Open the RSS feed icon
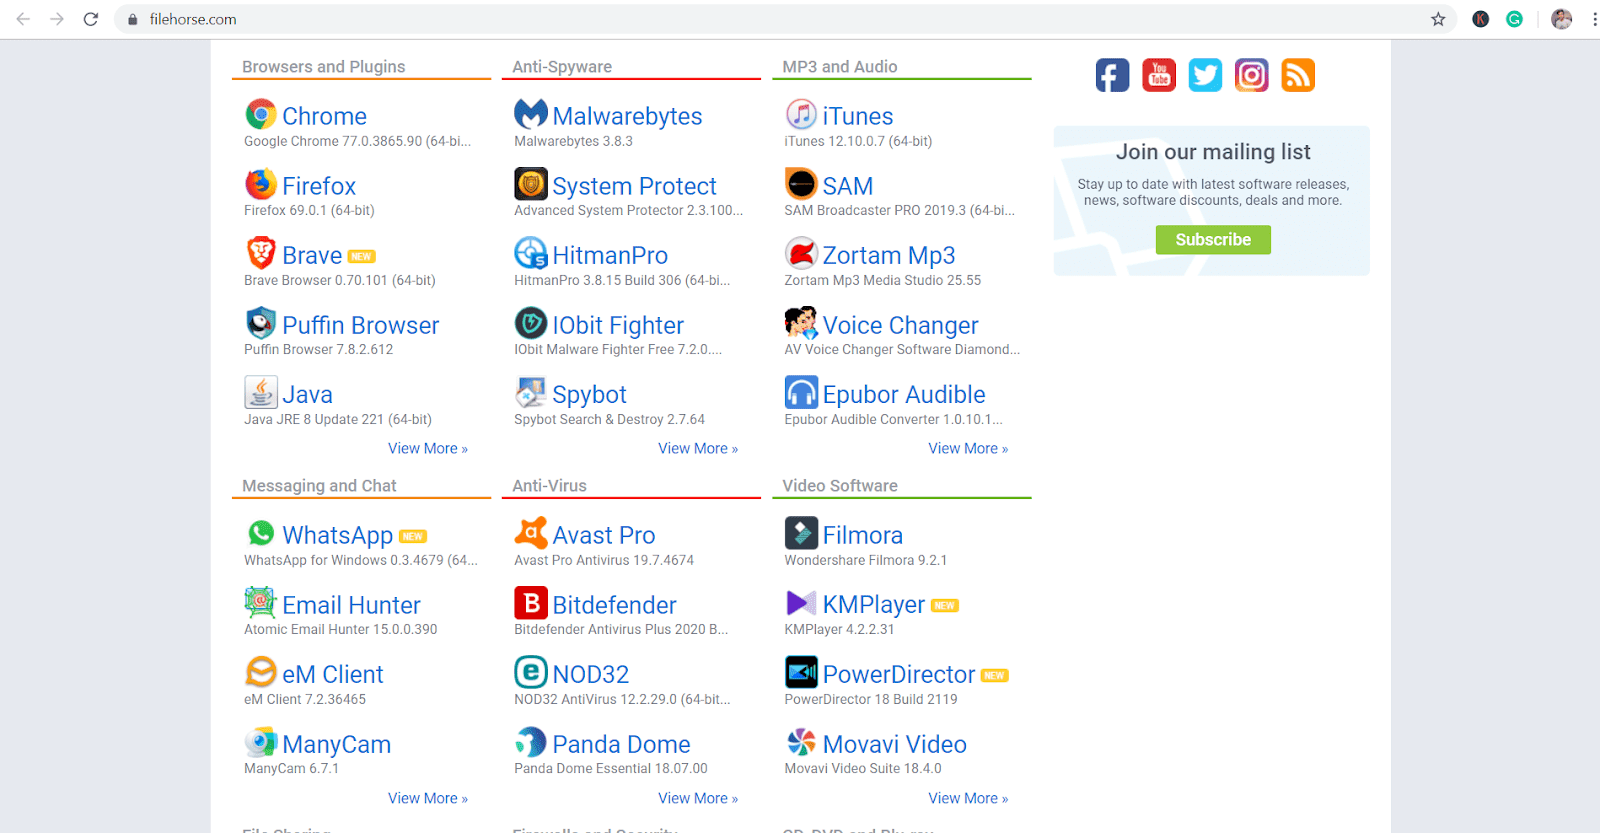This screenshot has width=1600, height=833. (x=1298, y=75)
